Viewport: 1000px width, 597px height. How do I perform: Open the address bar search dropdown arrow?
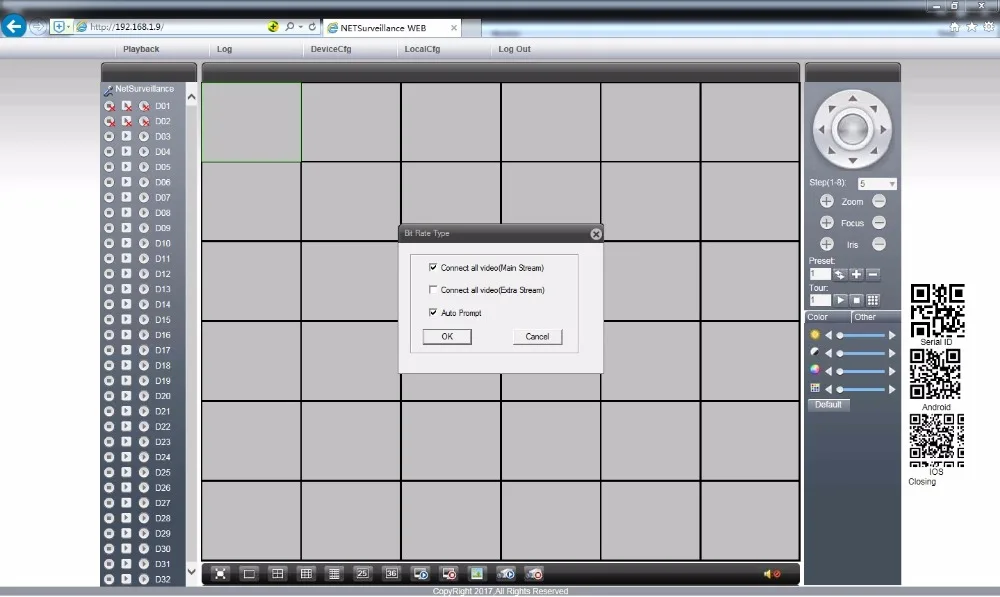(x=300, y=27)
